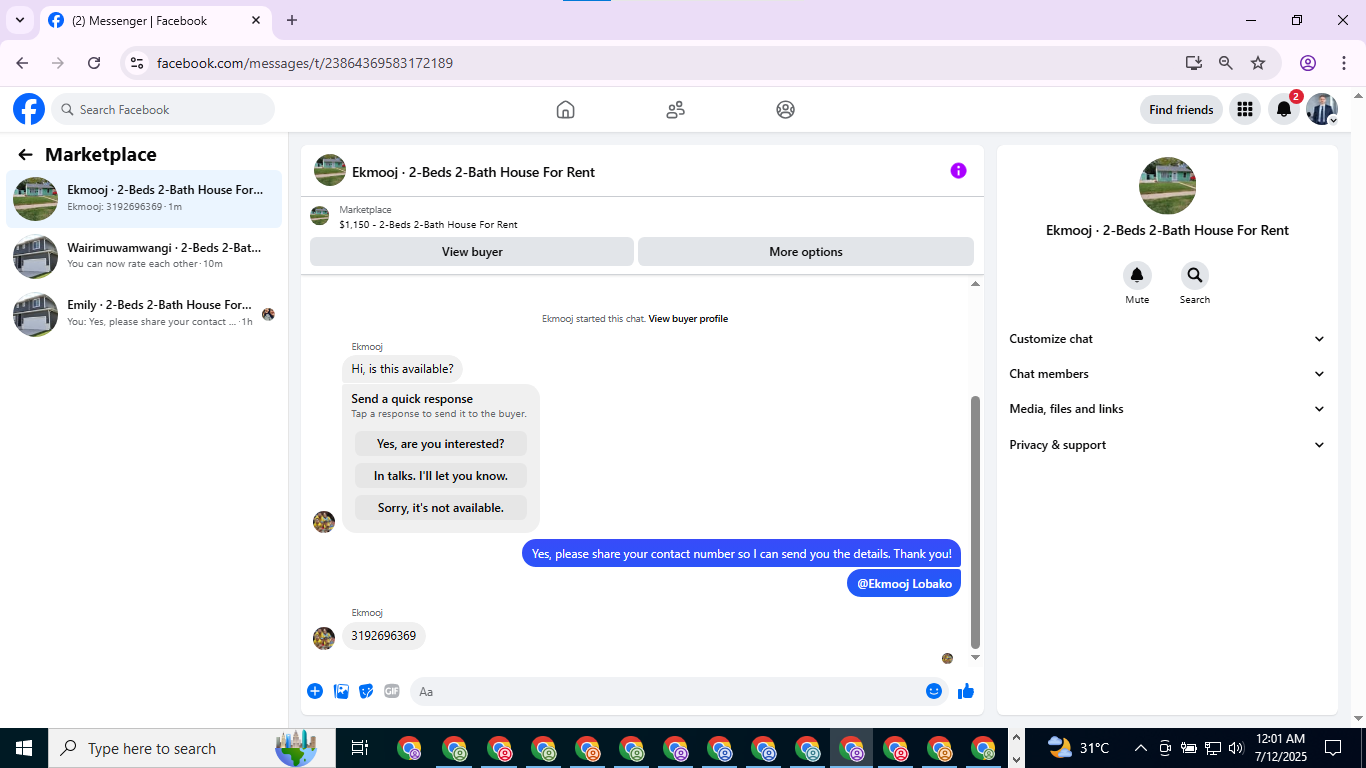Viewport: 1366px width, 768px height.
Task: Send a thumbs-up like
Action: point(965,691)
